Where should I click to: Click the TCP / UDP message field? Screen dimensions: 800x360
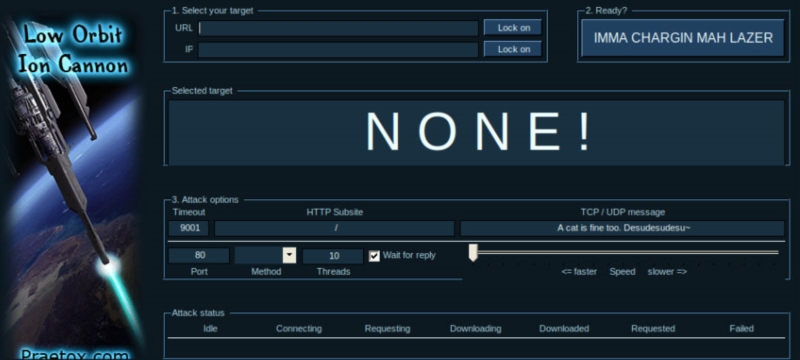click(x=622, y=228)
